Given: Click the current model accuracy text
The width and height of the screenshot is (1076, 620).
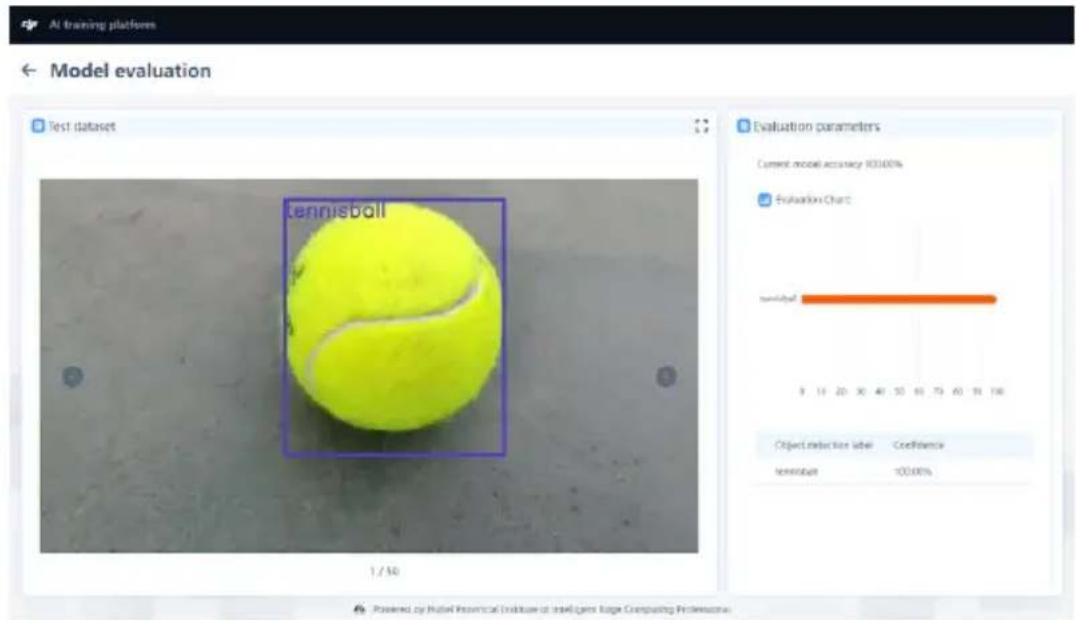Looking at the screenshot, I should click(x=830, y=164).
